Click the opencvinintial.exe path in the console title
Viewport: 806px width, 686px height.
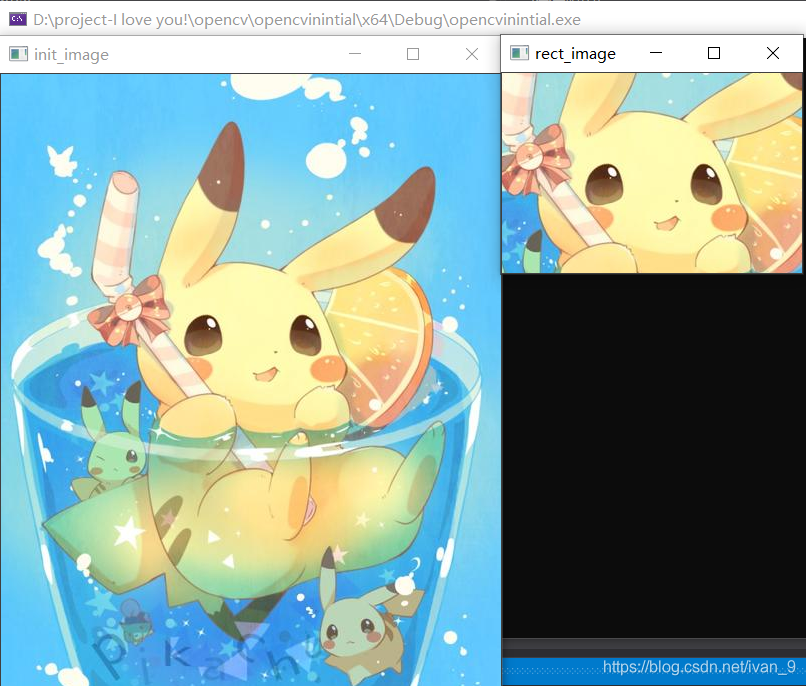(307, 20)
